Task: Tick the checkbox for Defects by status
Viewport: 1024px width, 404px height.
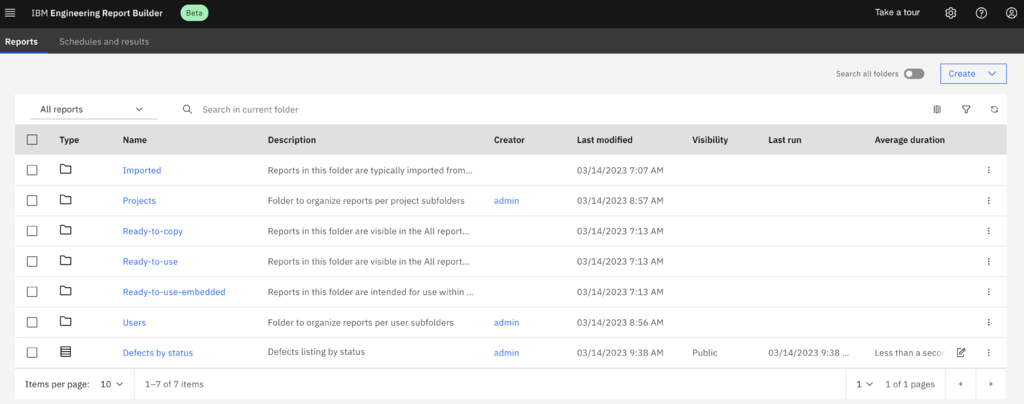Action: point(32,353)
